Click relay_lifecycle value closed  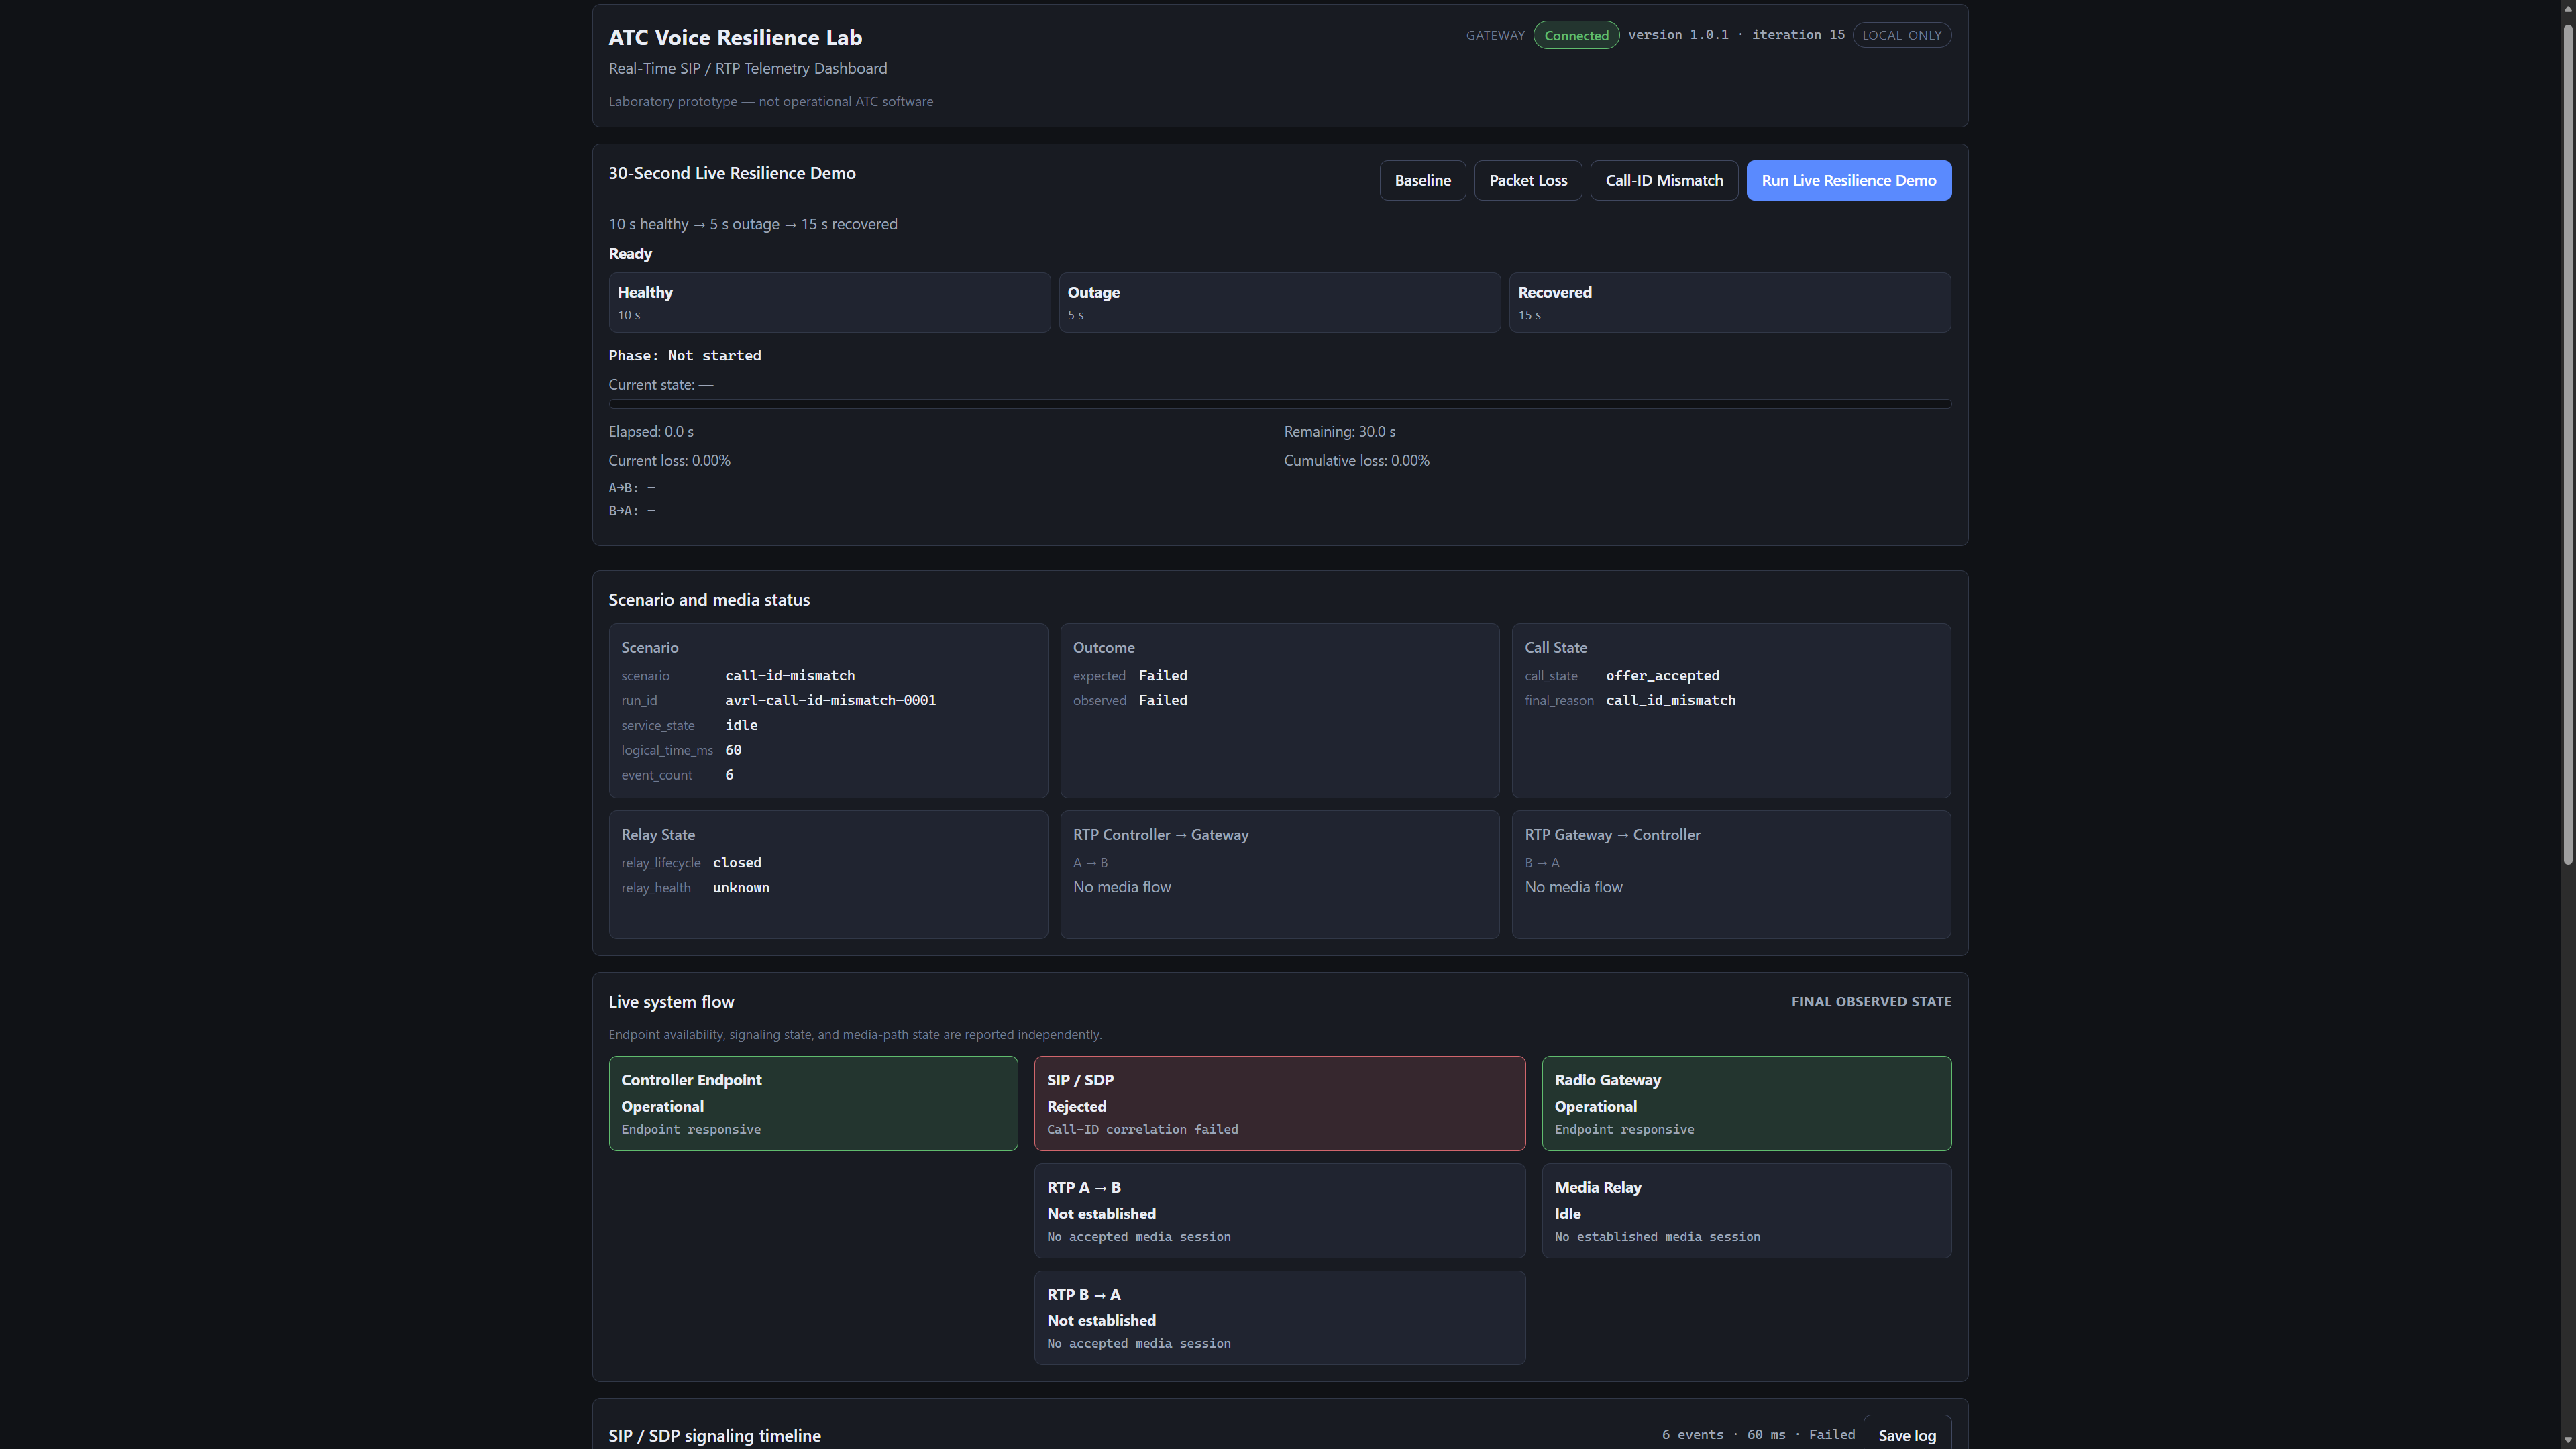coord(737,863)
